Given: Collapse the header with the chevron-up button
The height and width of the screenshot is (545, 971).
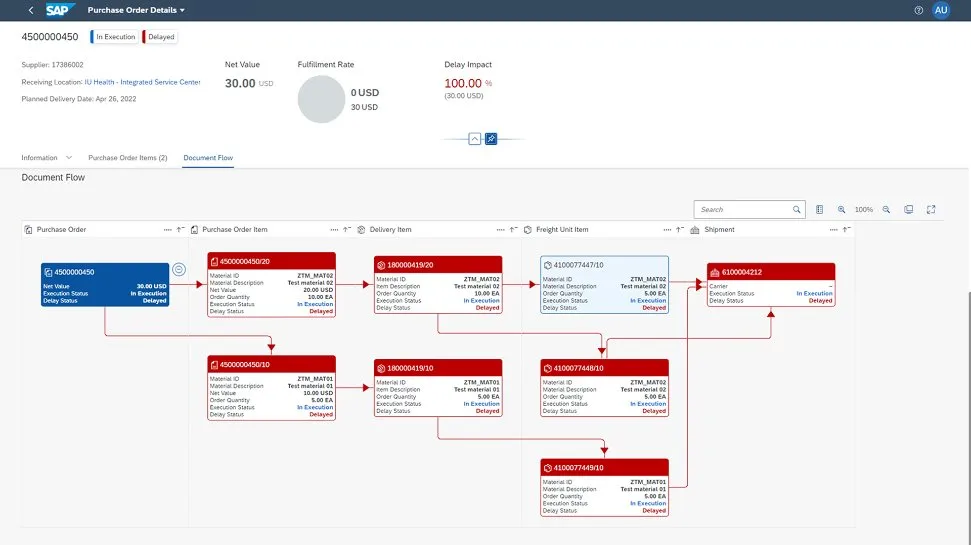Looking at the screenshot, I should (475, 139).
